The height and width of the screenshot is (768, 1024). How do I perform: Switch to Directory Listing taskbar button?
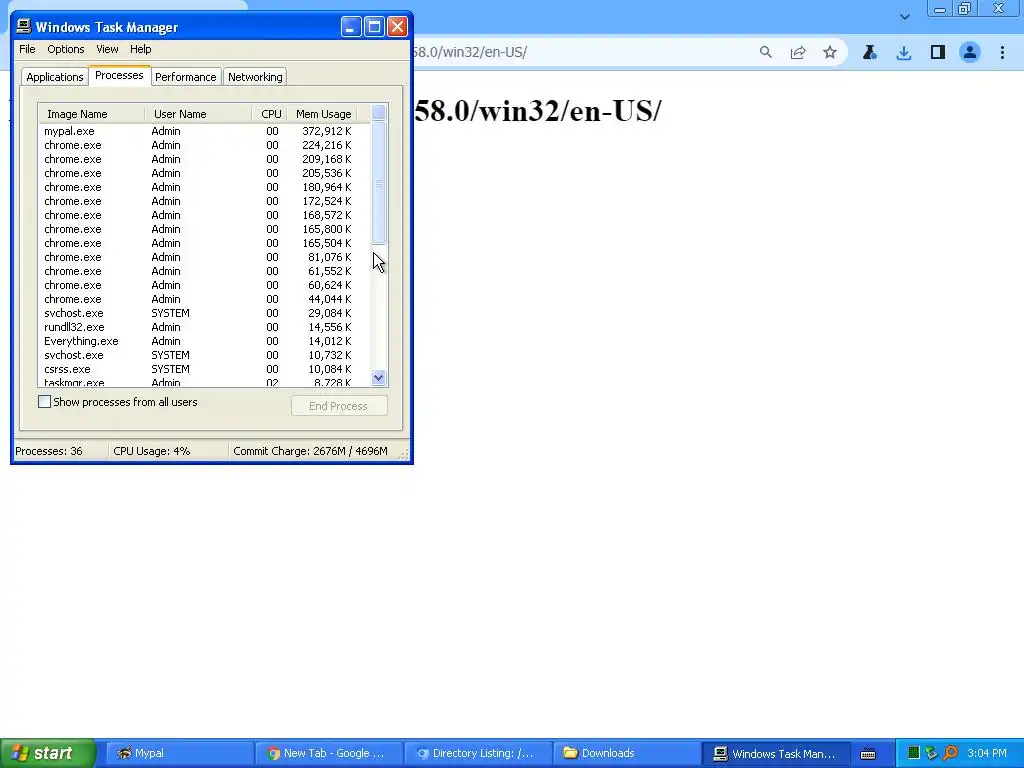point(477,753)
